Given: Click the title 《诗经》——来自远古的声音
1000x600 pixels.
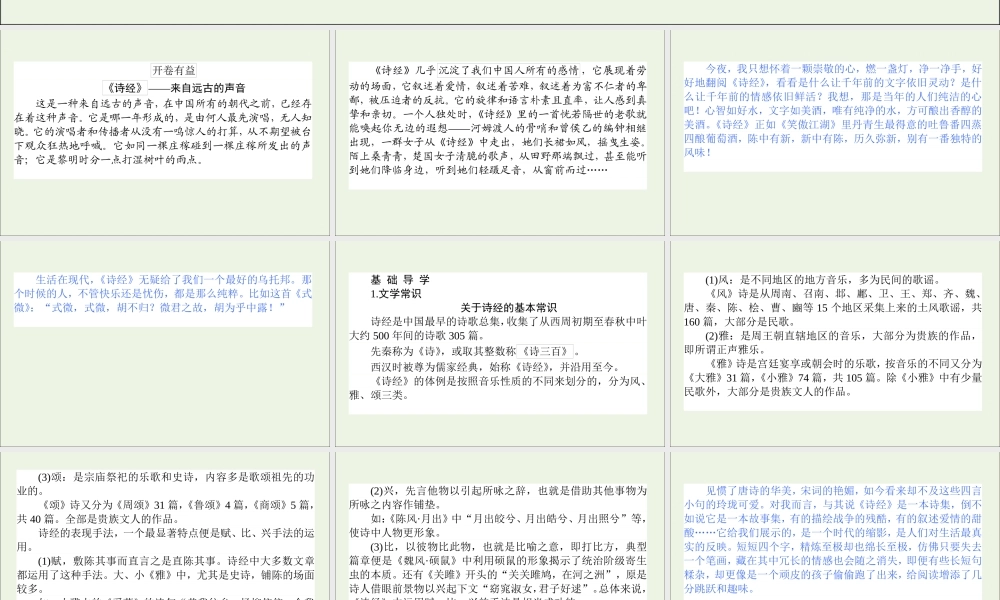Looking at the screenshot, I should 174,88.
